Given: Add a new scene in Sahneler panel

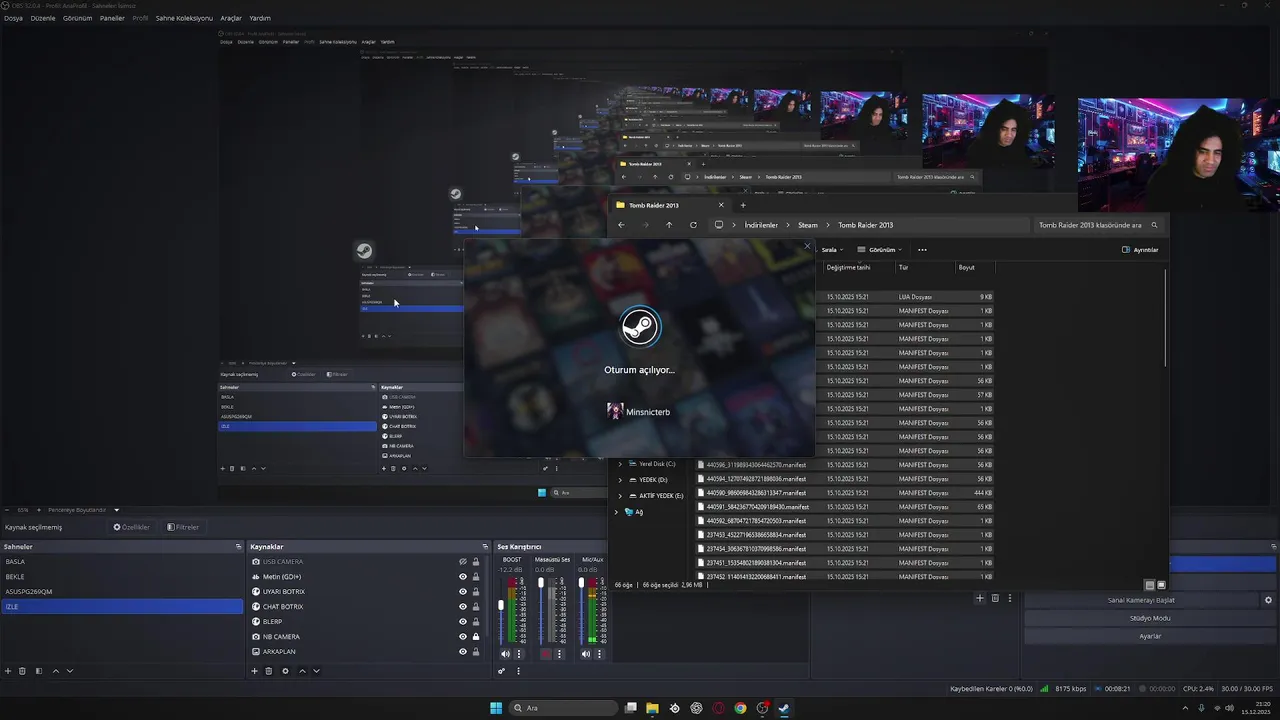Looking at the screenshot, I should 8,671.
